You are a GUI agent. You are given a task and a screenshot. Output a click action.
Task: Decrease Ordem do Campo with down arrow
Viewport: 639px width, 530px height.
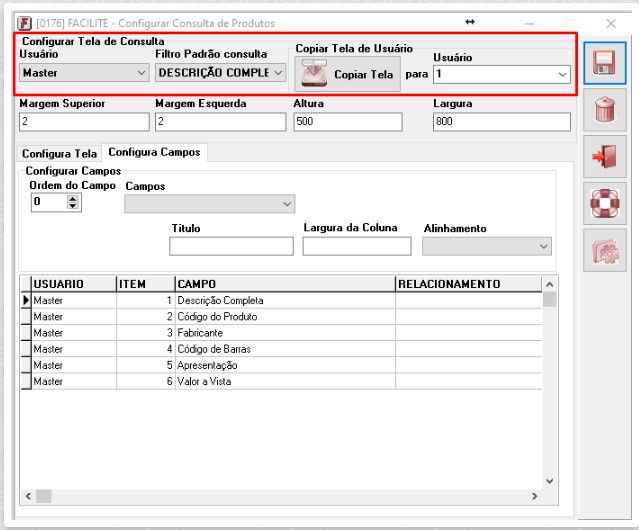(x=73, y=206)
